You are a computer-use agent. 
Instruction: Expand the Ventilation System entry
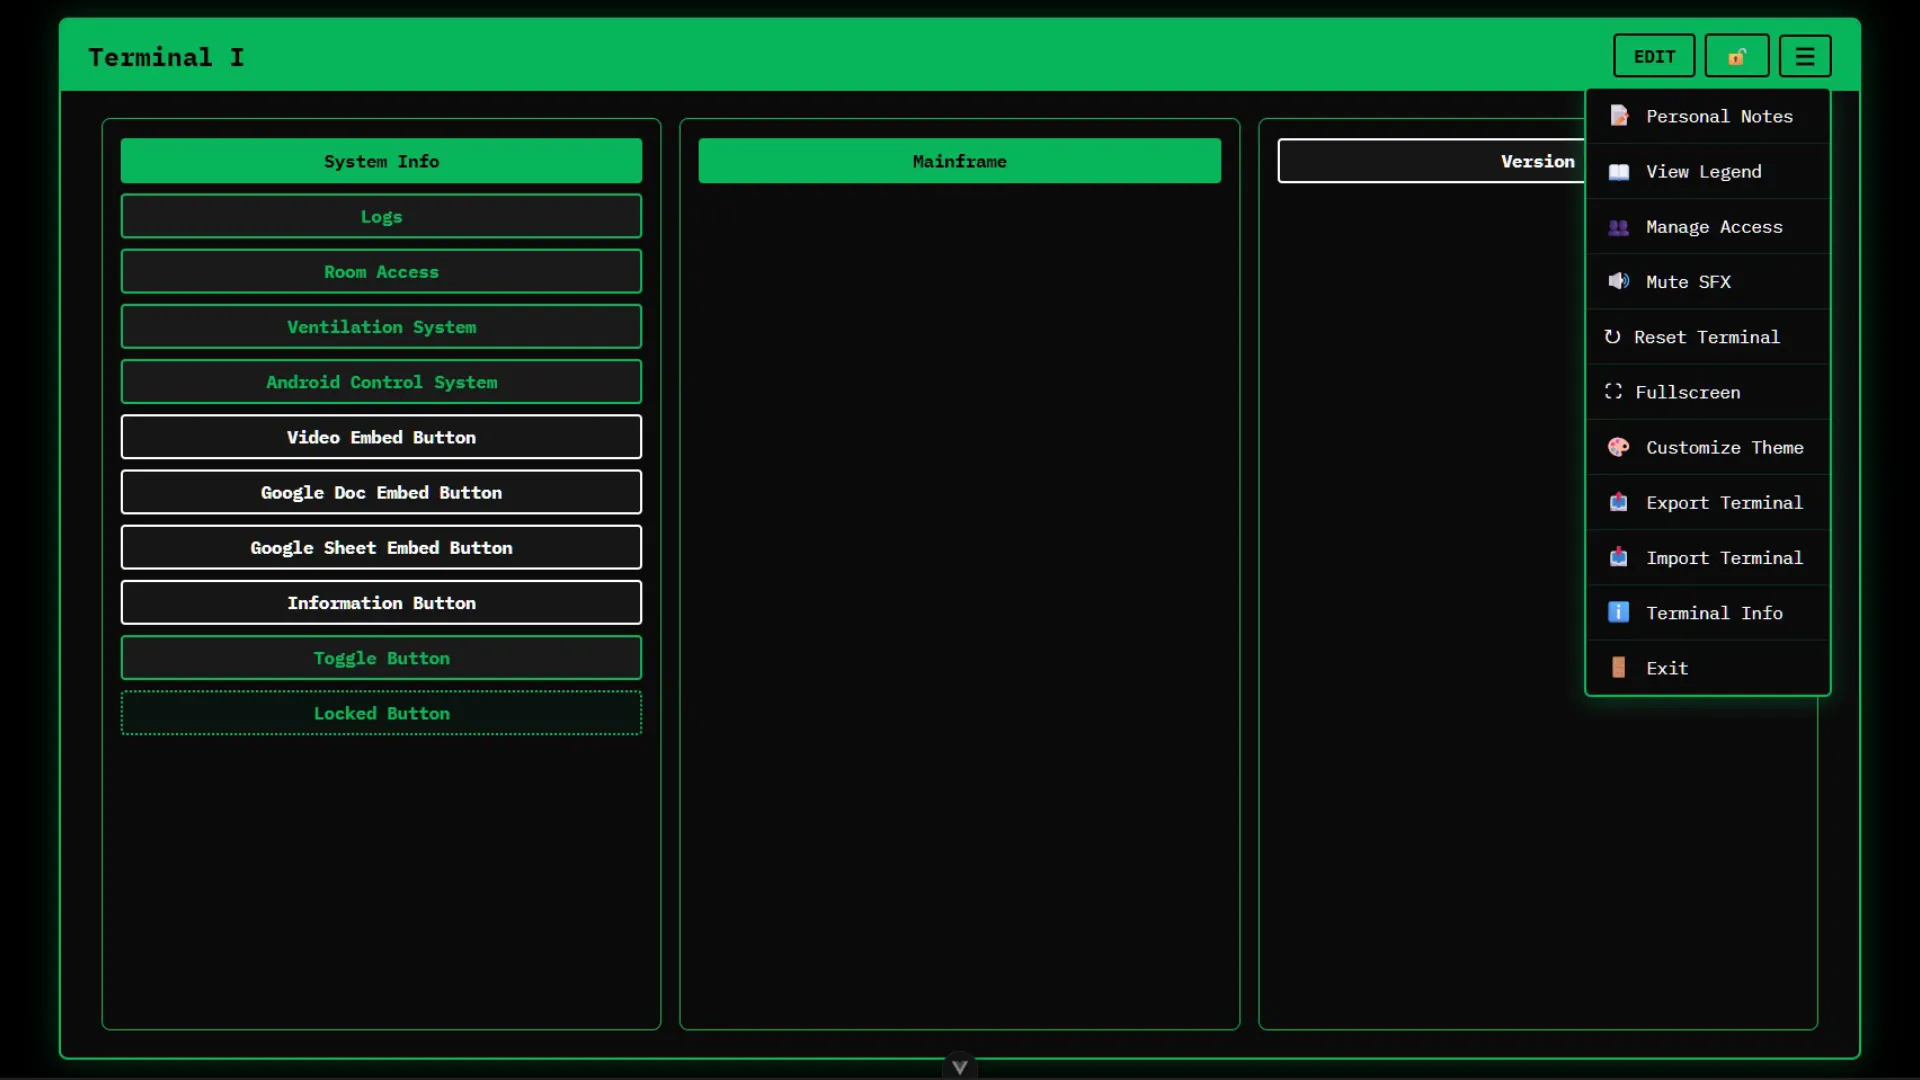click(381, 327)
